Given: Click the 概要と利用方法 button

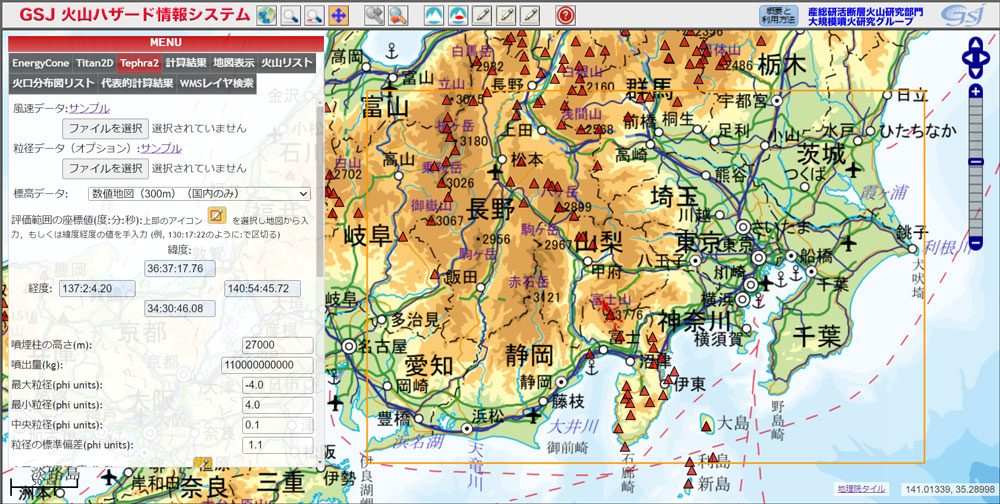Looking at the screenshot, I should [780, 15].
